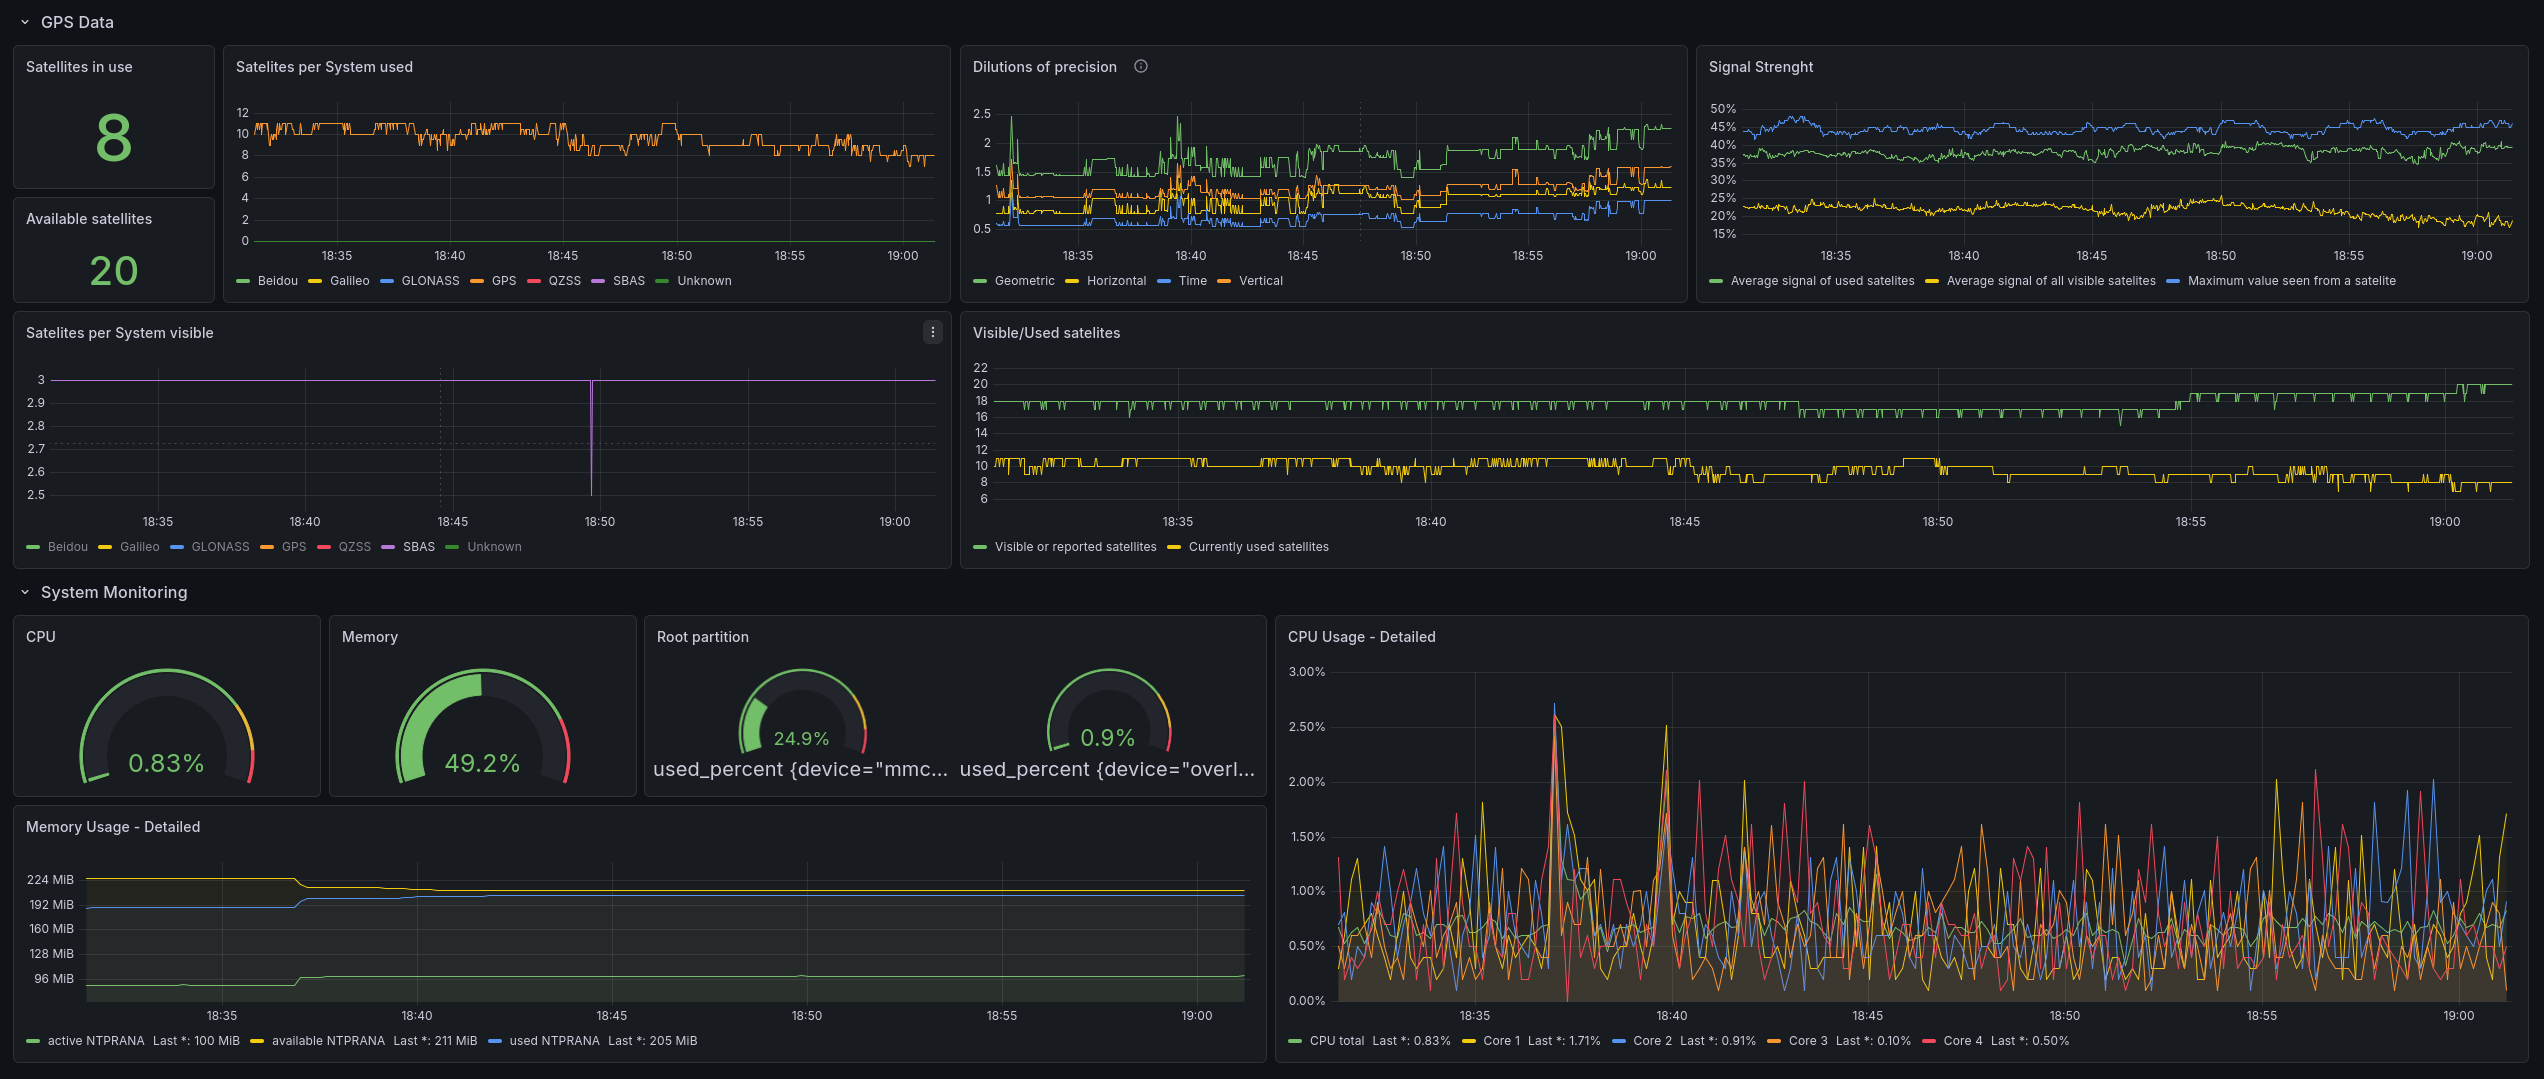Viewport: 2544px width, 1079px height.
Task: Click the CPU Usage - Detailed panel title
Action: [x=1362, y=637]
